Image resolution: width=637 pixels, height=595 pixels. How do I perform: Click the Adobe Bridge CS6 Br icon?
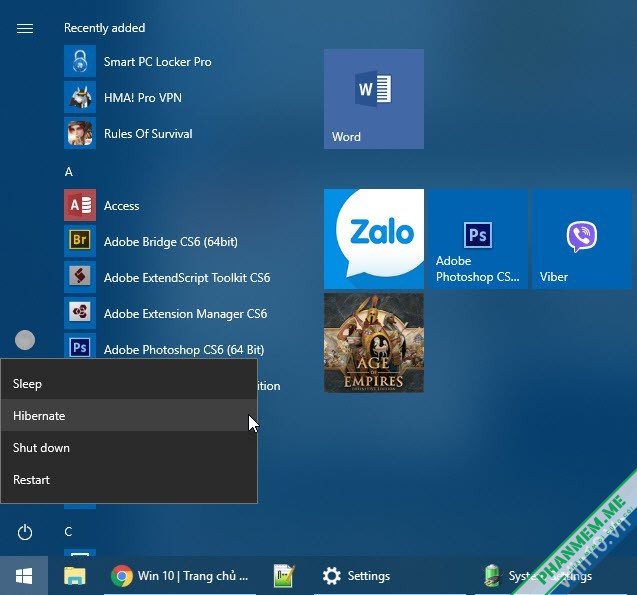point(80,241)
